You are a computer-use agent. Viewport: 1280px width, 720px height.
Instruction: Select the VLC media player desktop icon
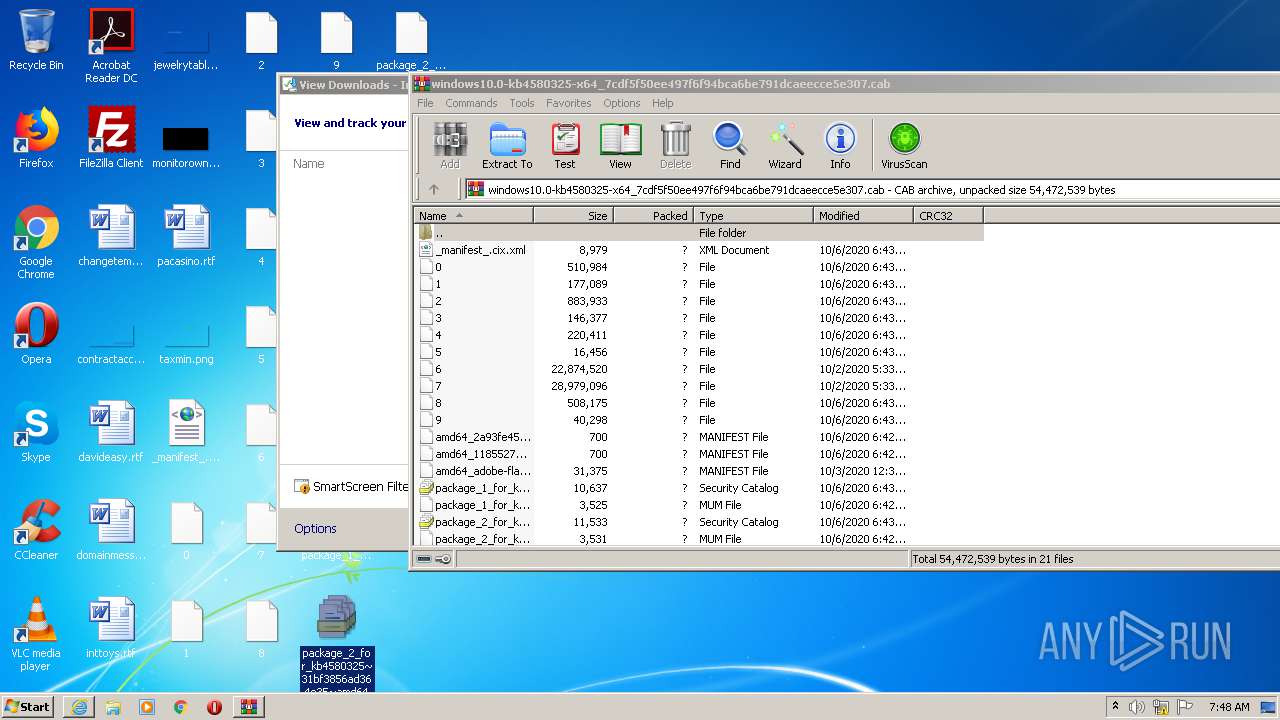click(36, 634)
